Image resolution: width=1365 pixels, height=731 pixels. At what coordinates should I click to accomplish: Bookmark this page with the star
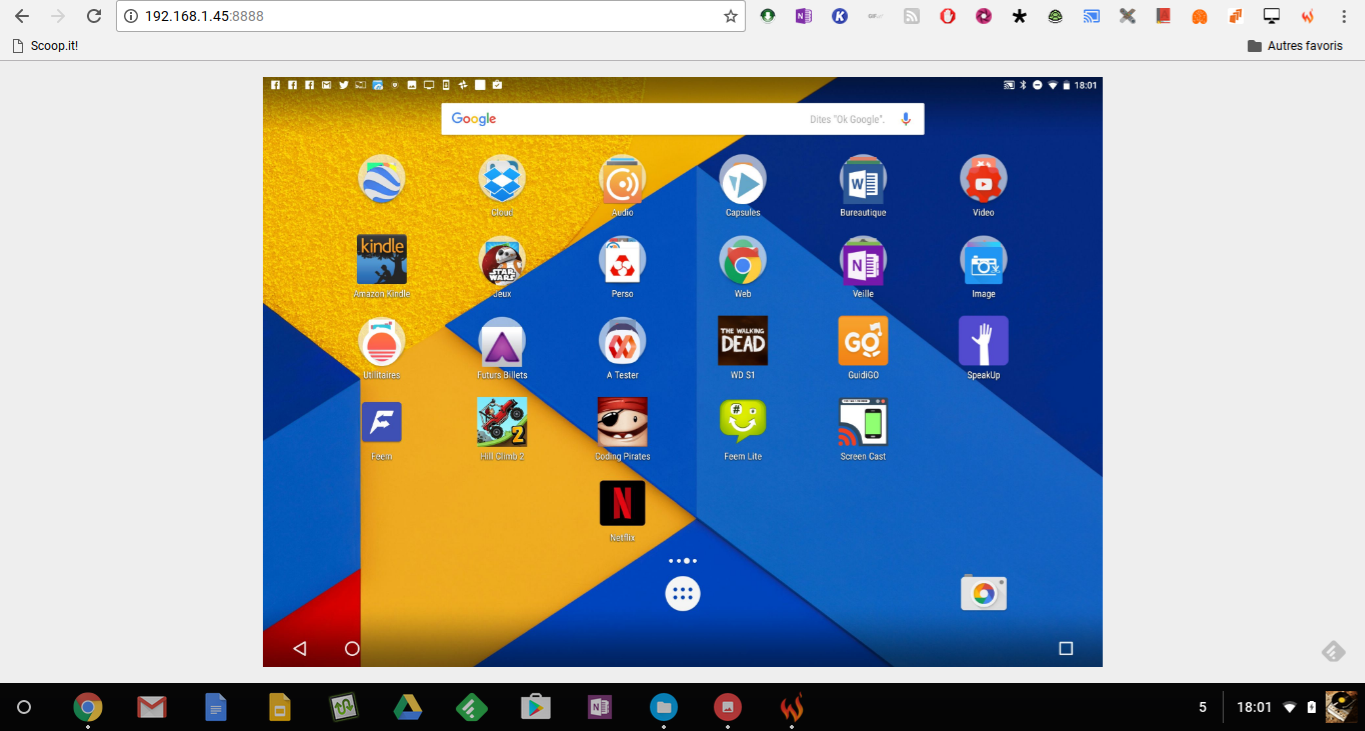click(731, 16)
